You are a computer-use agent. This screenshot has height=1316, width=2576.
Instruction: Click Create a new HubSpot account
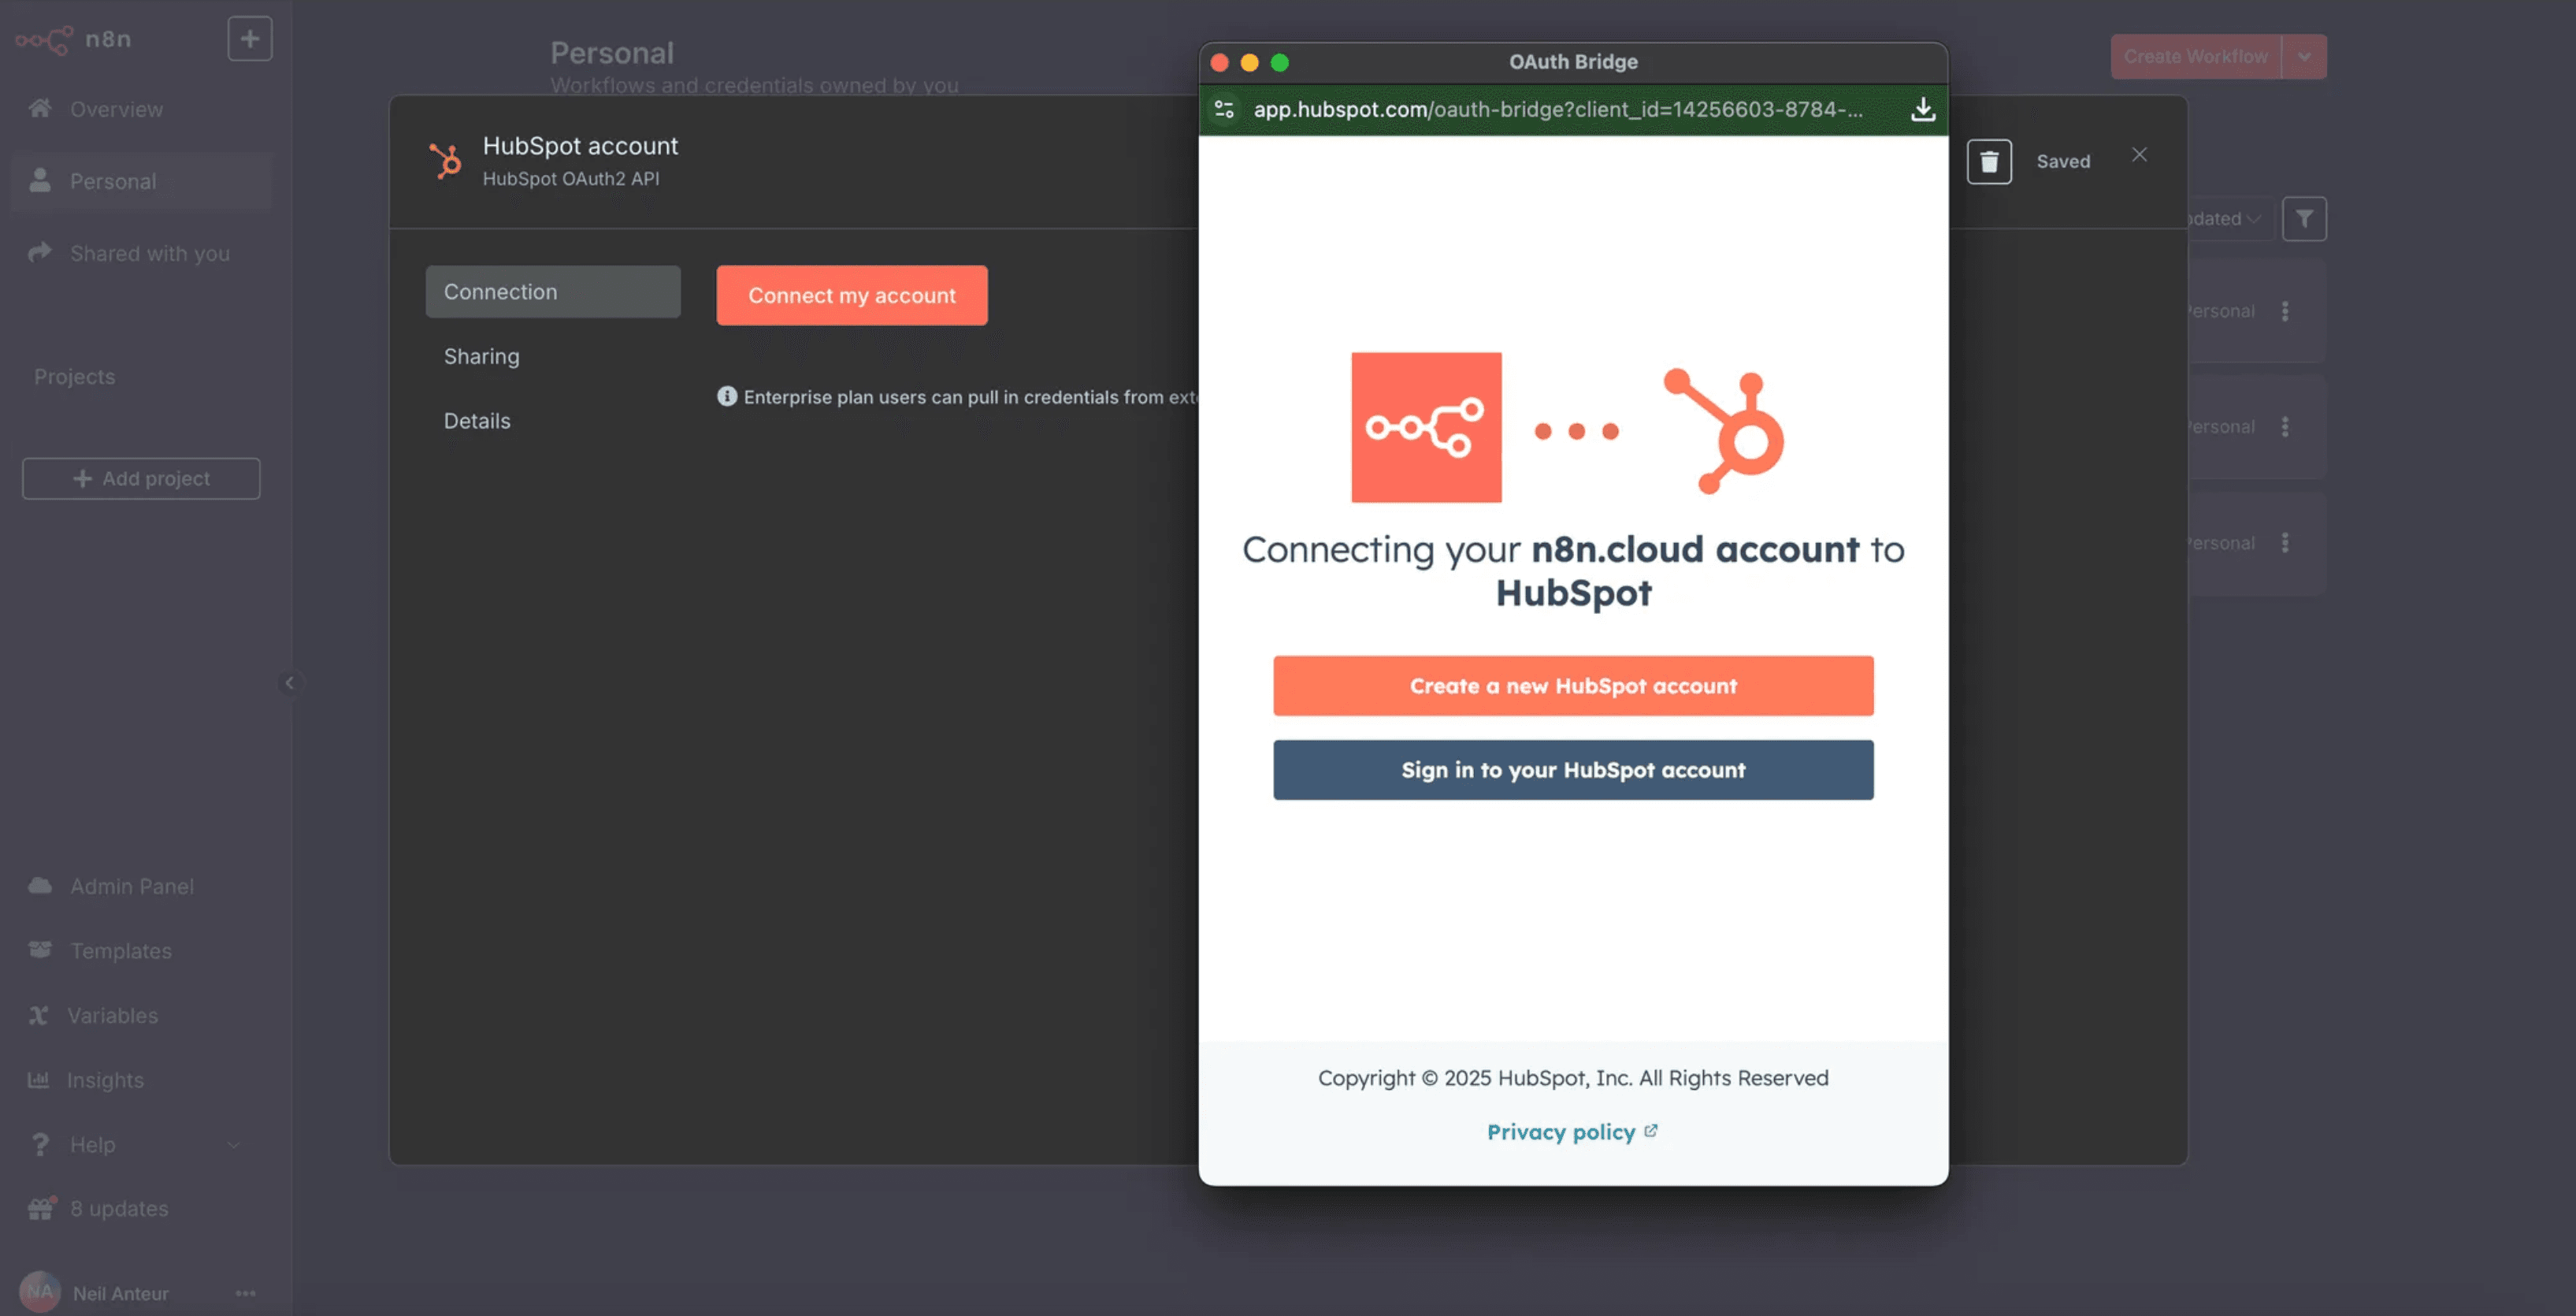tap(1573, 686)
